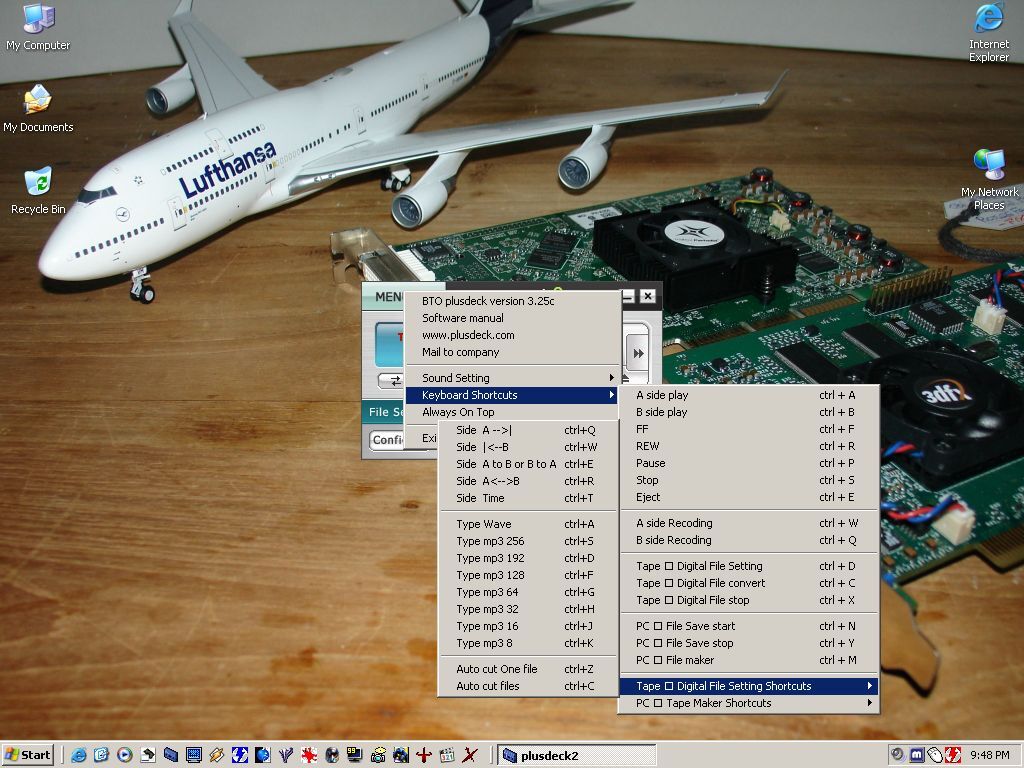Expand the Keyboard Shortcuts submenu
Screen dimensions: 1024x768
(x=511, y=395)
